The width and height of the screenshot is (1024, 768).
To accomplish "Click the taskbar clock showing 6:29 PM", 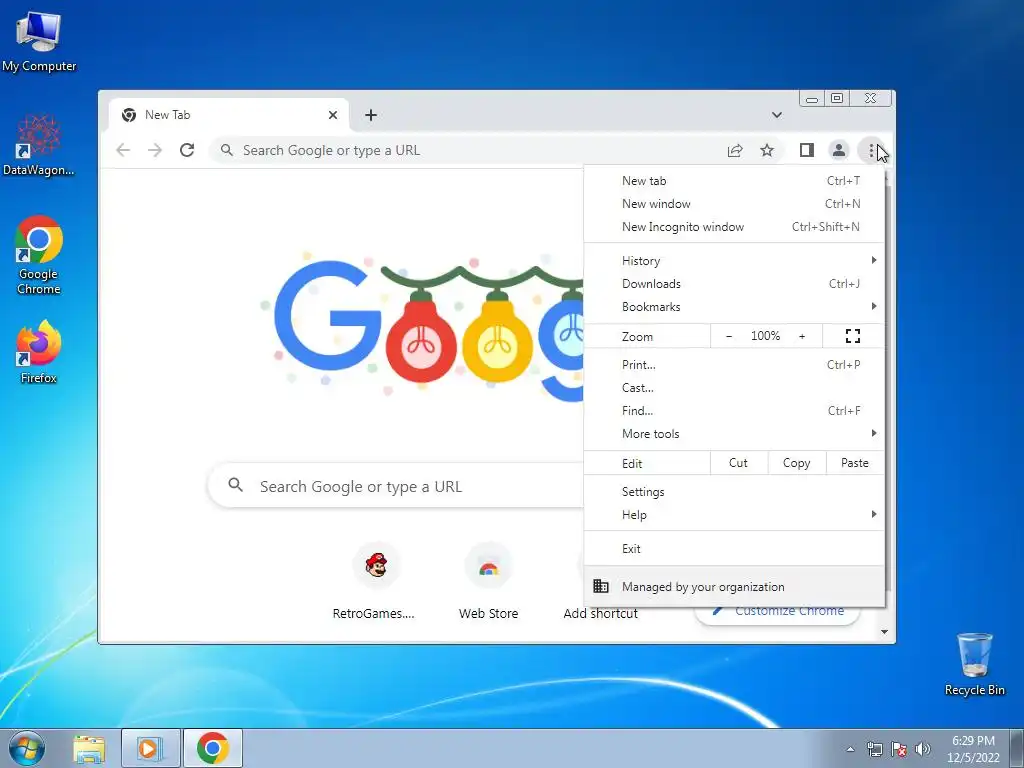I will pyautogui.click(x=973, y=749).
